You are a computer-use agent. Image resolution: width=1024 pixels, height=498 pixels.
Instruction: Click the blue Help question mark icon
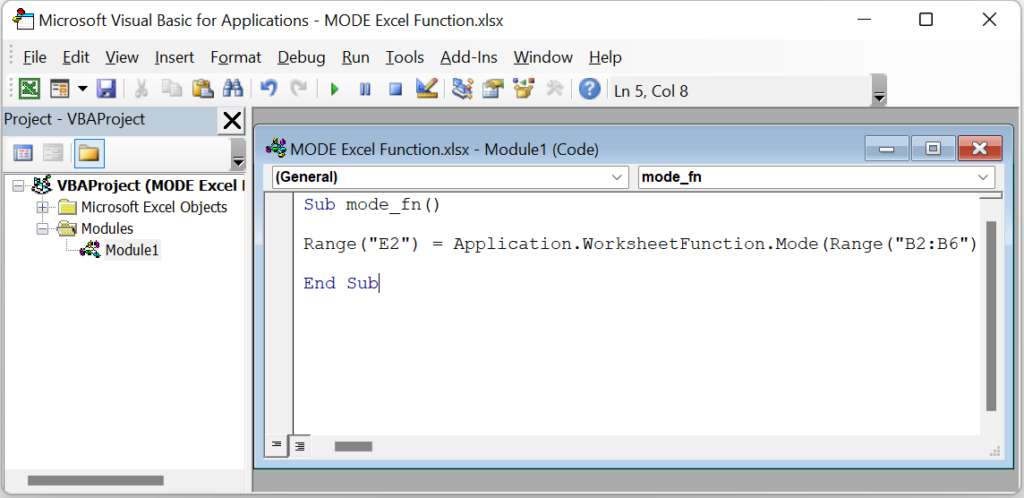pos(590,89)
